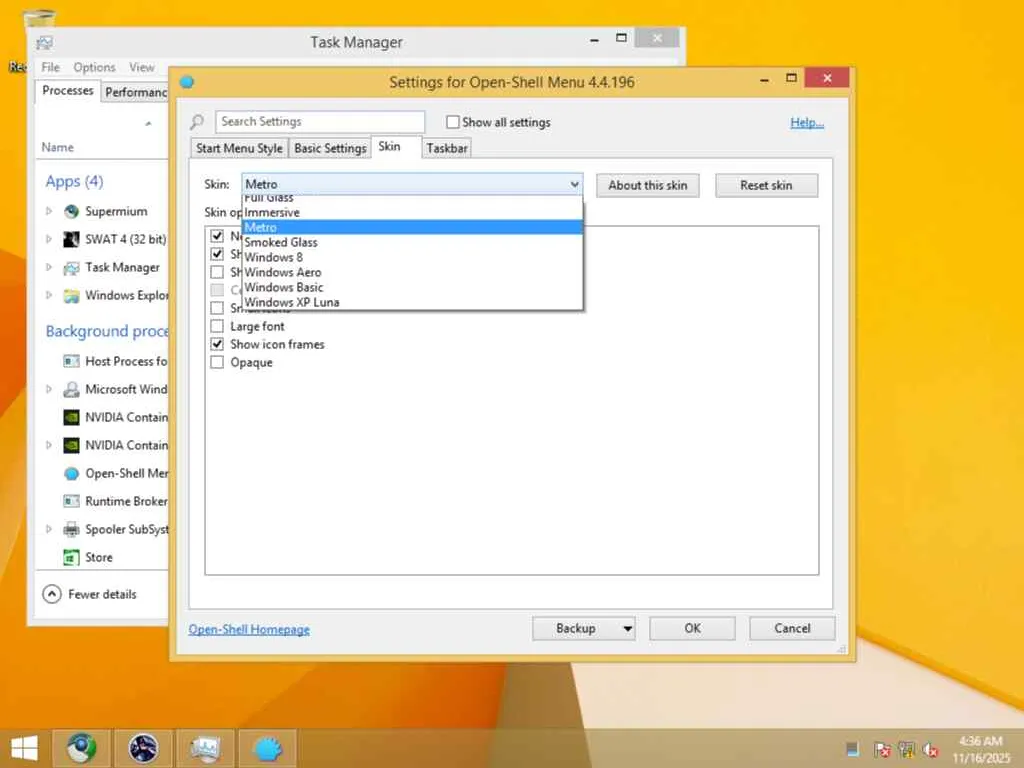
Task: Toggle Show all settings checkbox
Action: point(453,122)
